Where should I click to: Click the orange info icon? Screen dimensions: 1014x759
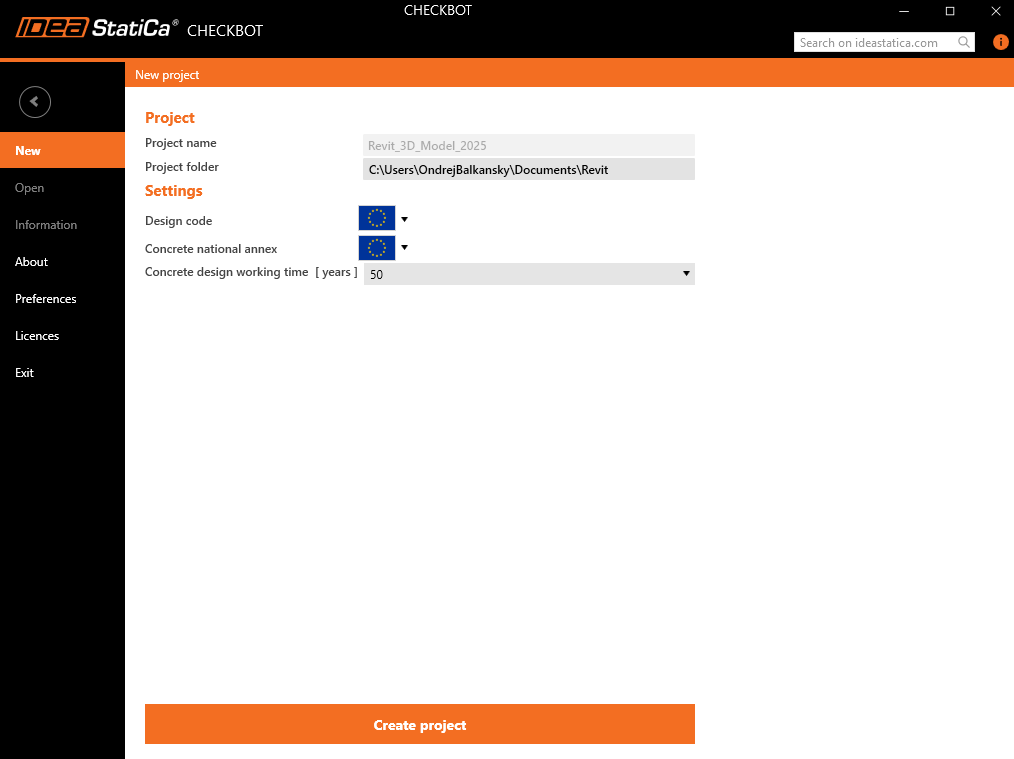coord(1000,42)
